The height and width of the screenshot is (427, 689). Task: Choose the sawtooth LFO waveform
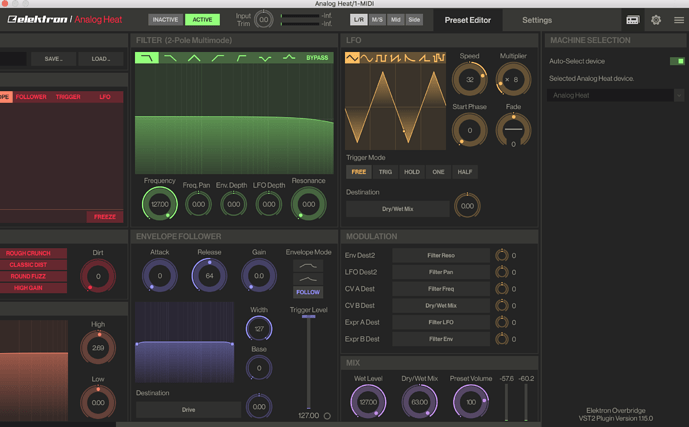click(395, 58)
